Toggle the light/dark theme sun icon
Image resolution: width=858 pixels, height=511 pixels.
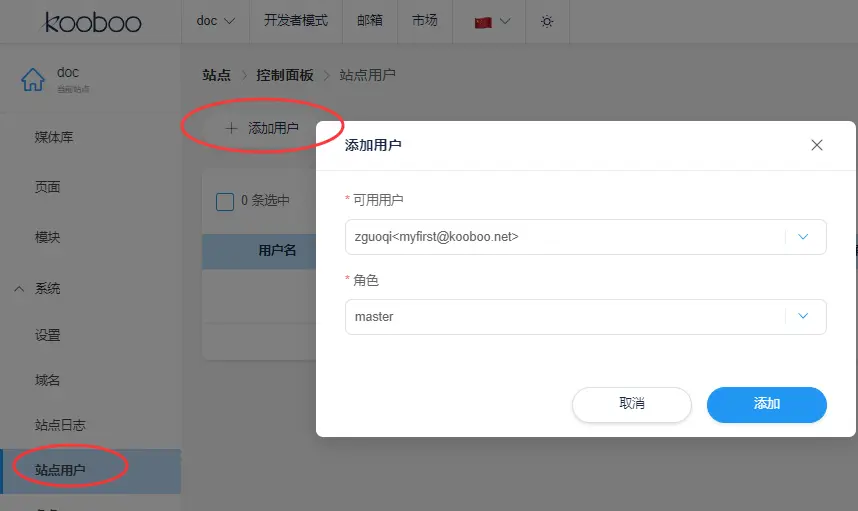546,21
